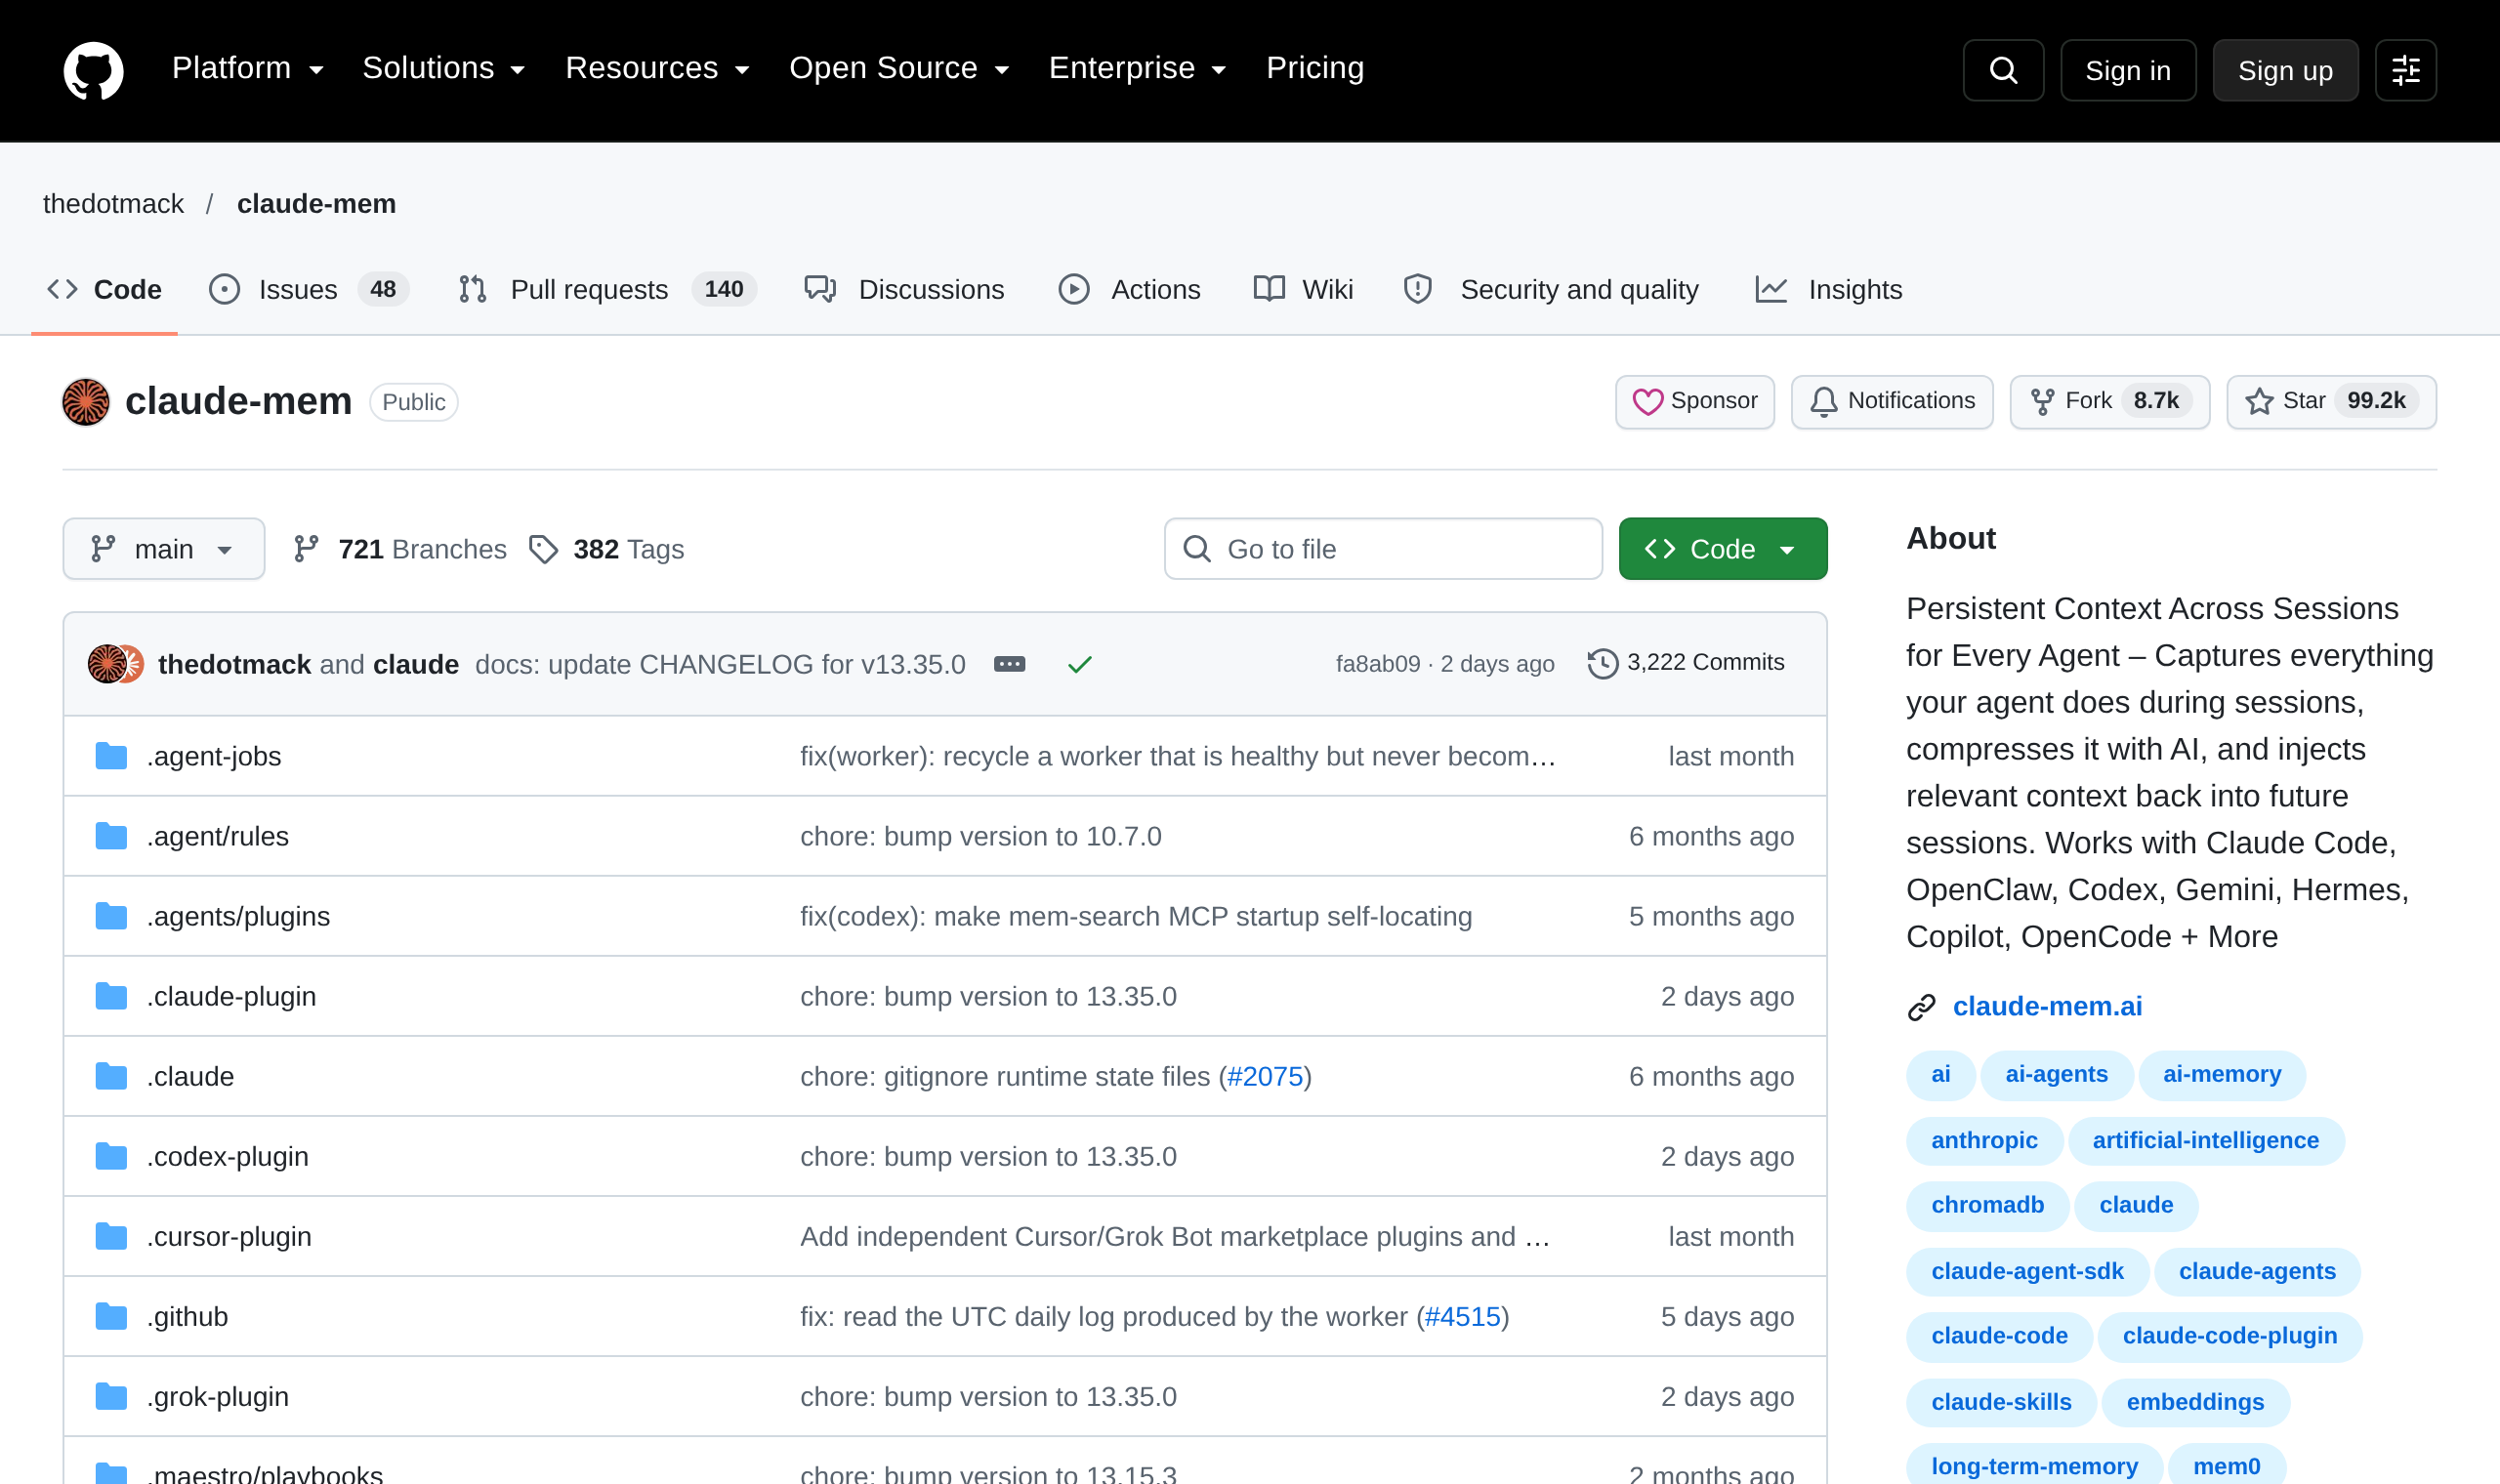Viewport: 2500px width, 1484px height.
Task: Expand the Open Source menu
Action: (x=900, y=68)
